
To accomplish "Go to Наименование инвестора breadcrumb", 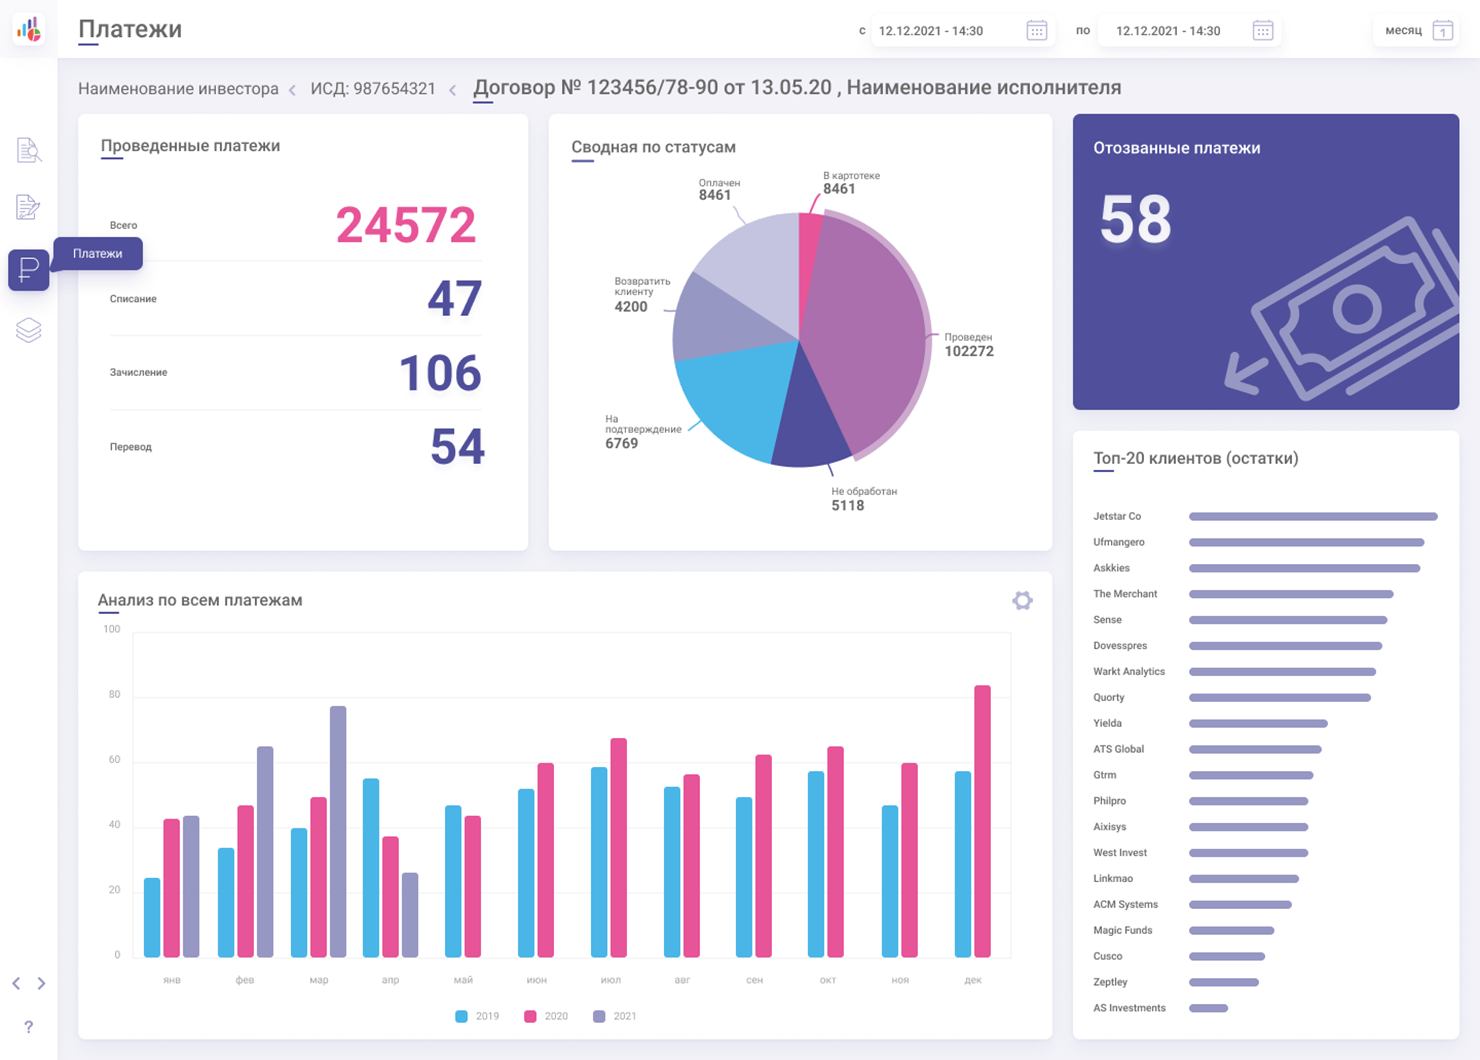I will 178,89.
